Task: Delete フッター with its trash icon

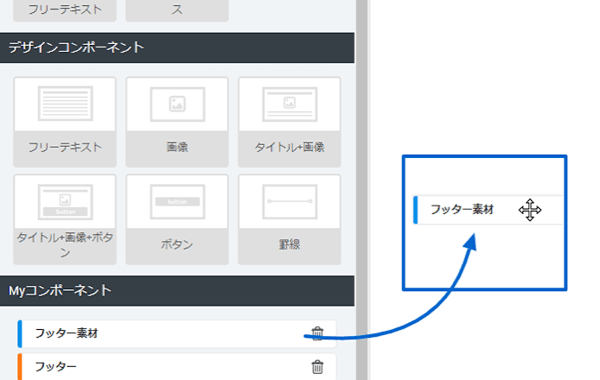Action: click(x=317, y=367)
